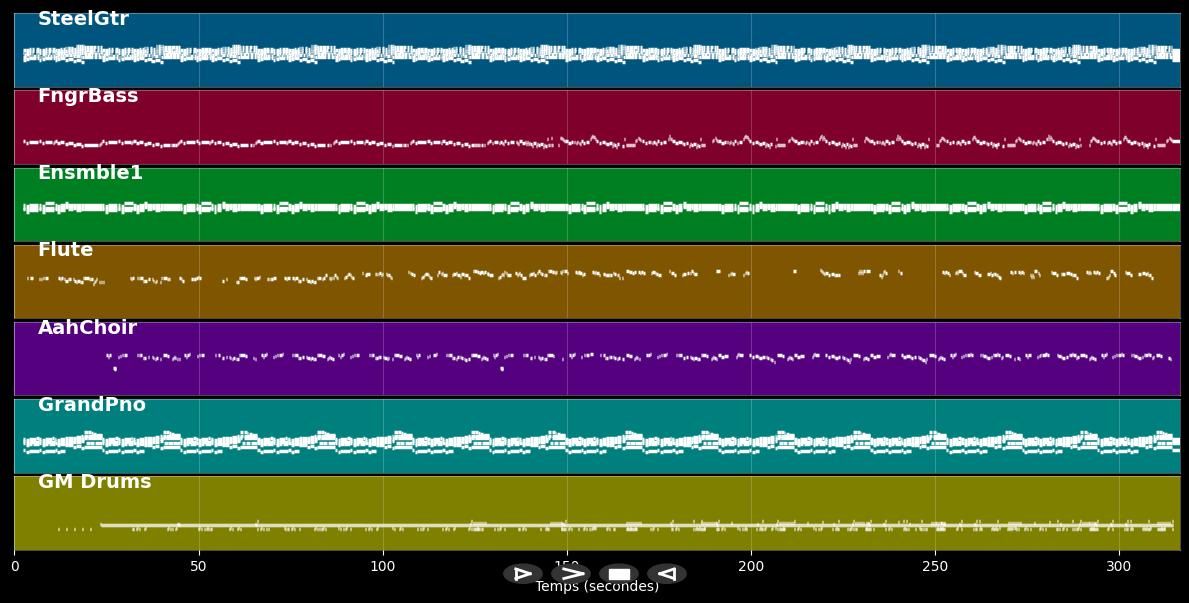Image resolution: width=1189 pixels, height=603 pixels.
Task: Click the 200 seconds time axis label
Action: pos(751,566)
